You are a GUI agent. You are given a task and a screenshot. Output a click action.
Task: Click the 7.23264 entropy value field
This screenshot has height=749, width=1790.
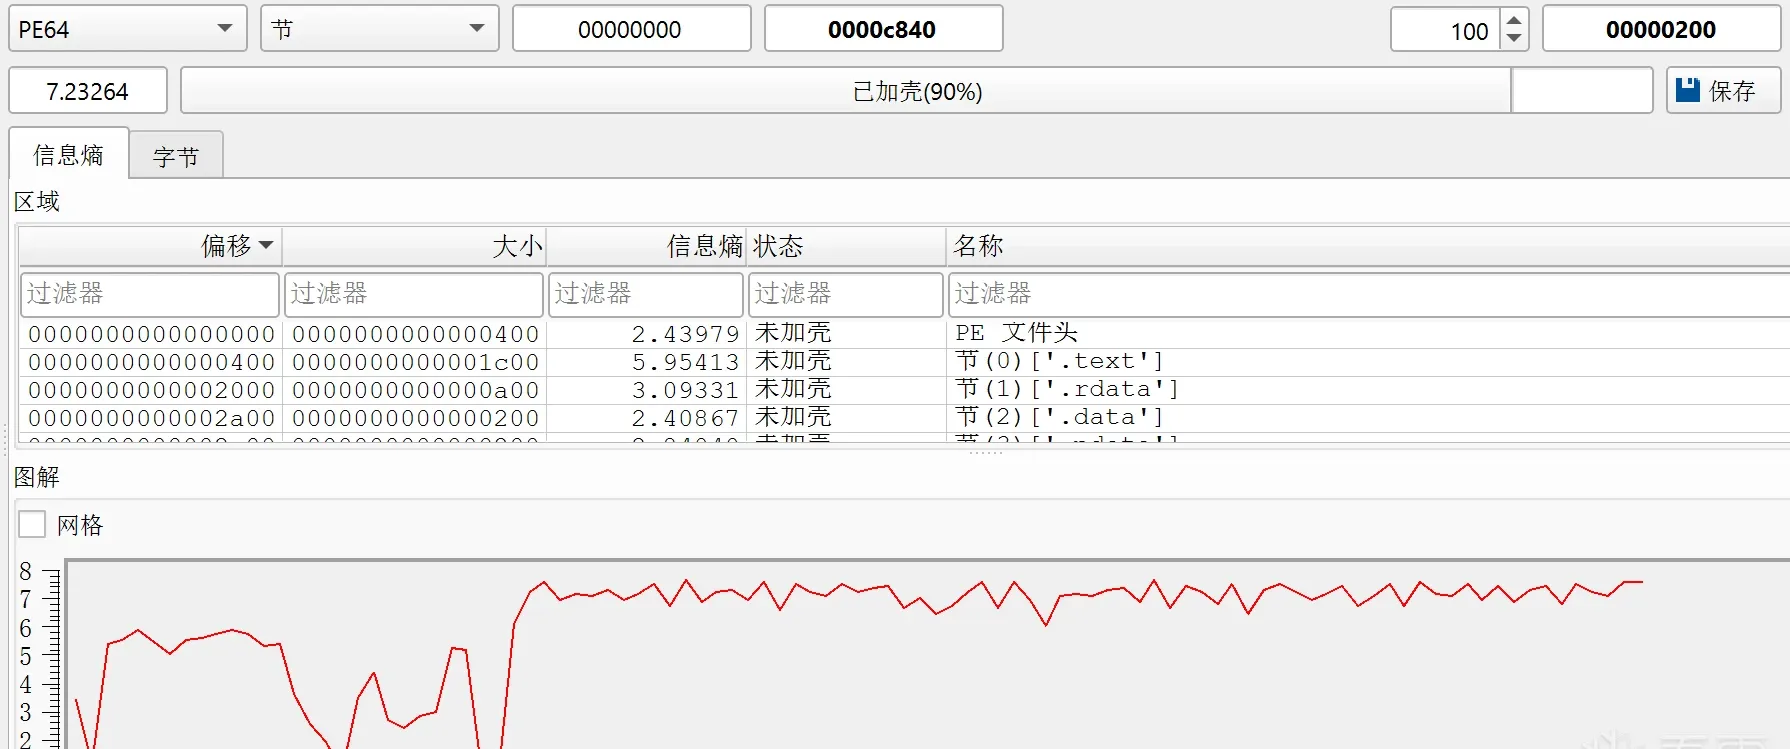[x=88, y=91]
